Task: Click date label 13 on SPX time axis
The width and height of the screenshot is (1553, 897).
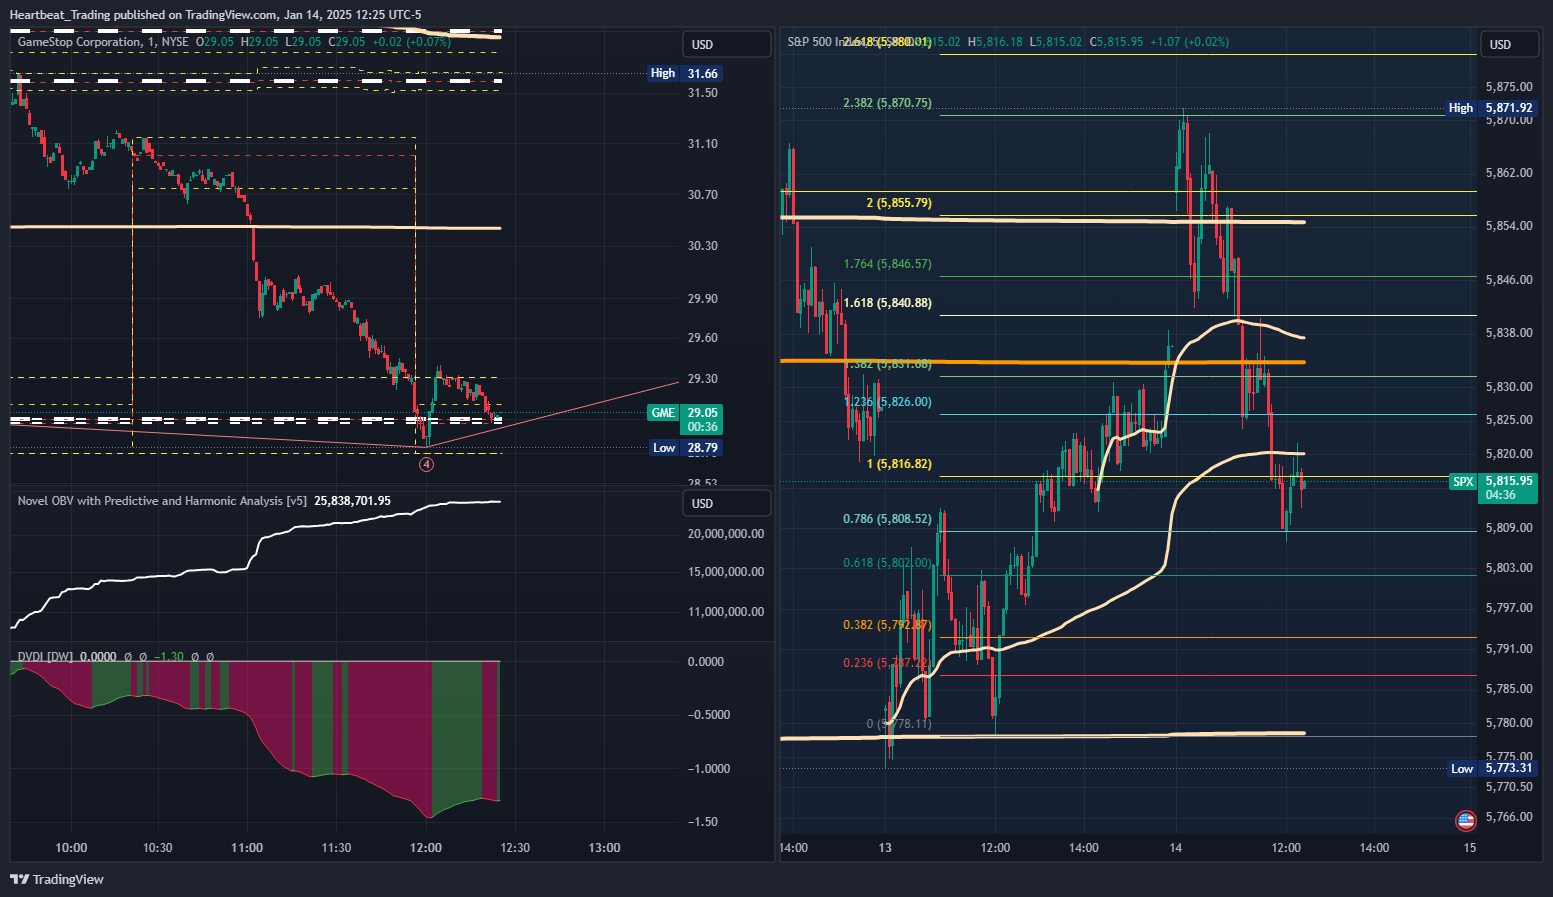Action: pyautogui.click(x=885, y=848)
